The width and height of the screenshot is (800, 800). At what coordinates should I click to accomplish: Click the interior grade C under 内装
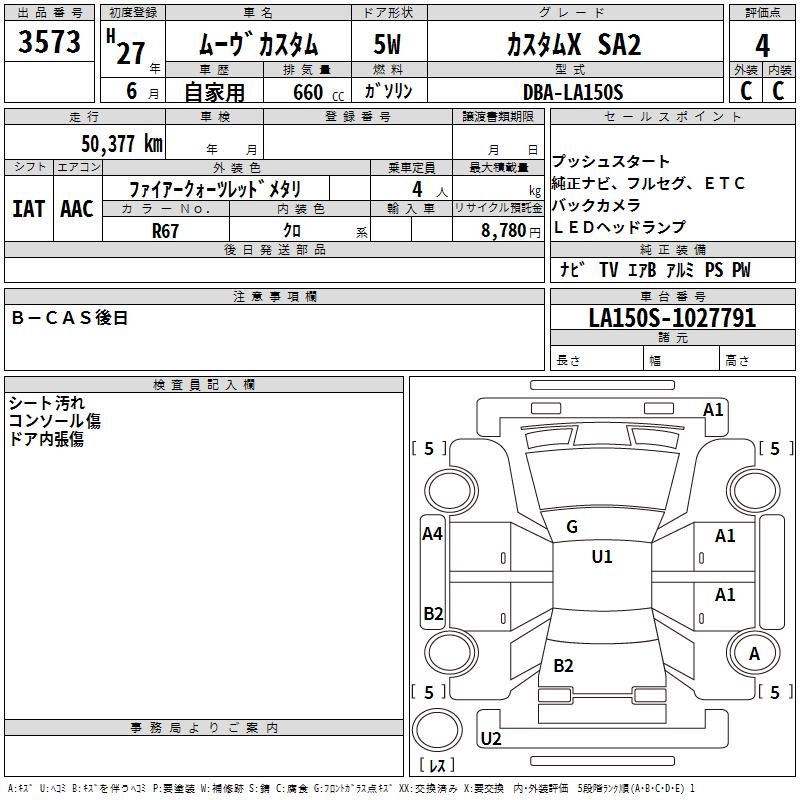pyautogui.click(x=779, y=91)
